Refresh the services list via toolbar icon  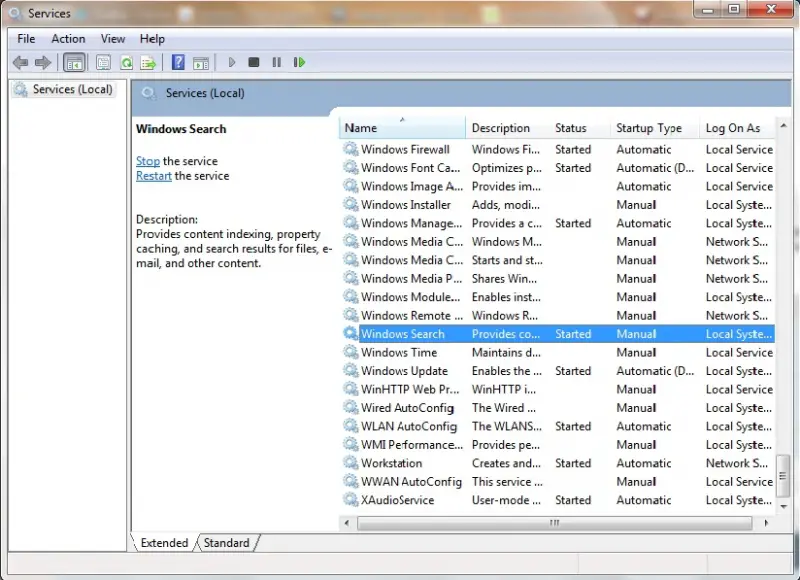126,63
